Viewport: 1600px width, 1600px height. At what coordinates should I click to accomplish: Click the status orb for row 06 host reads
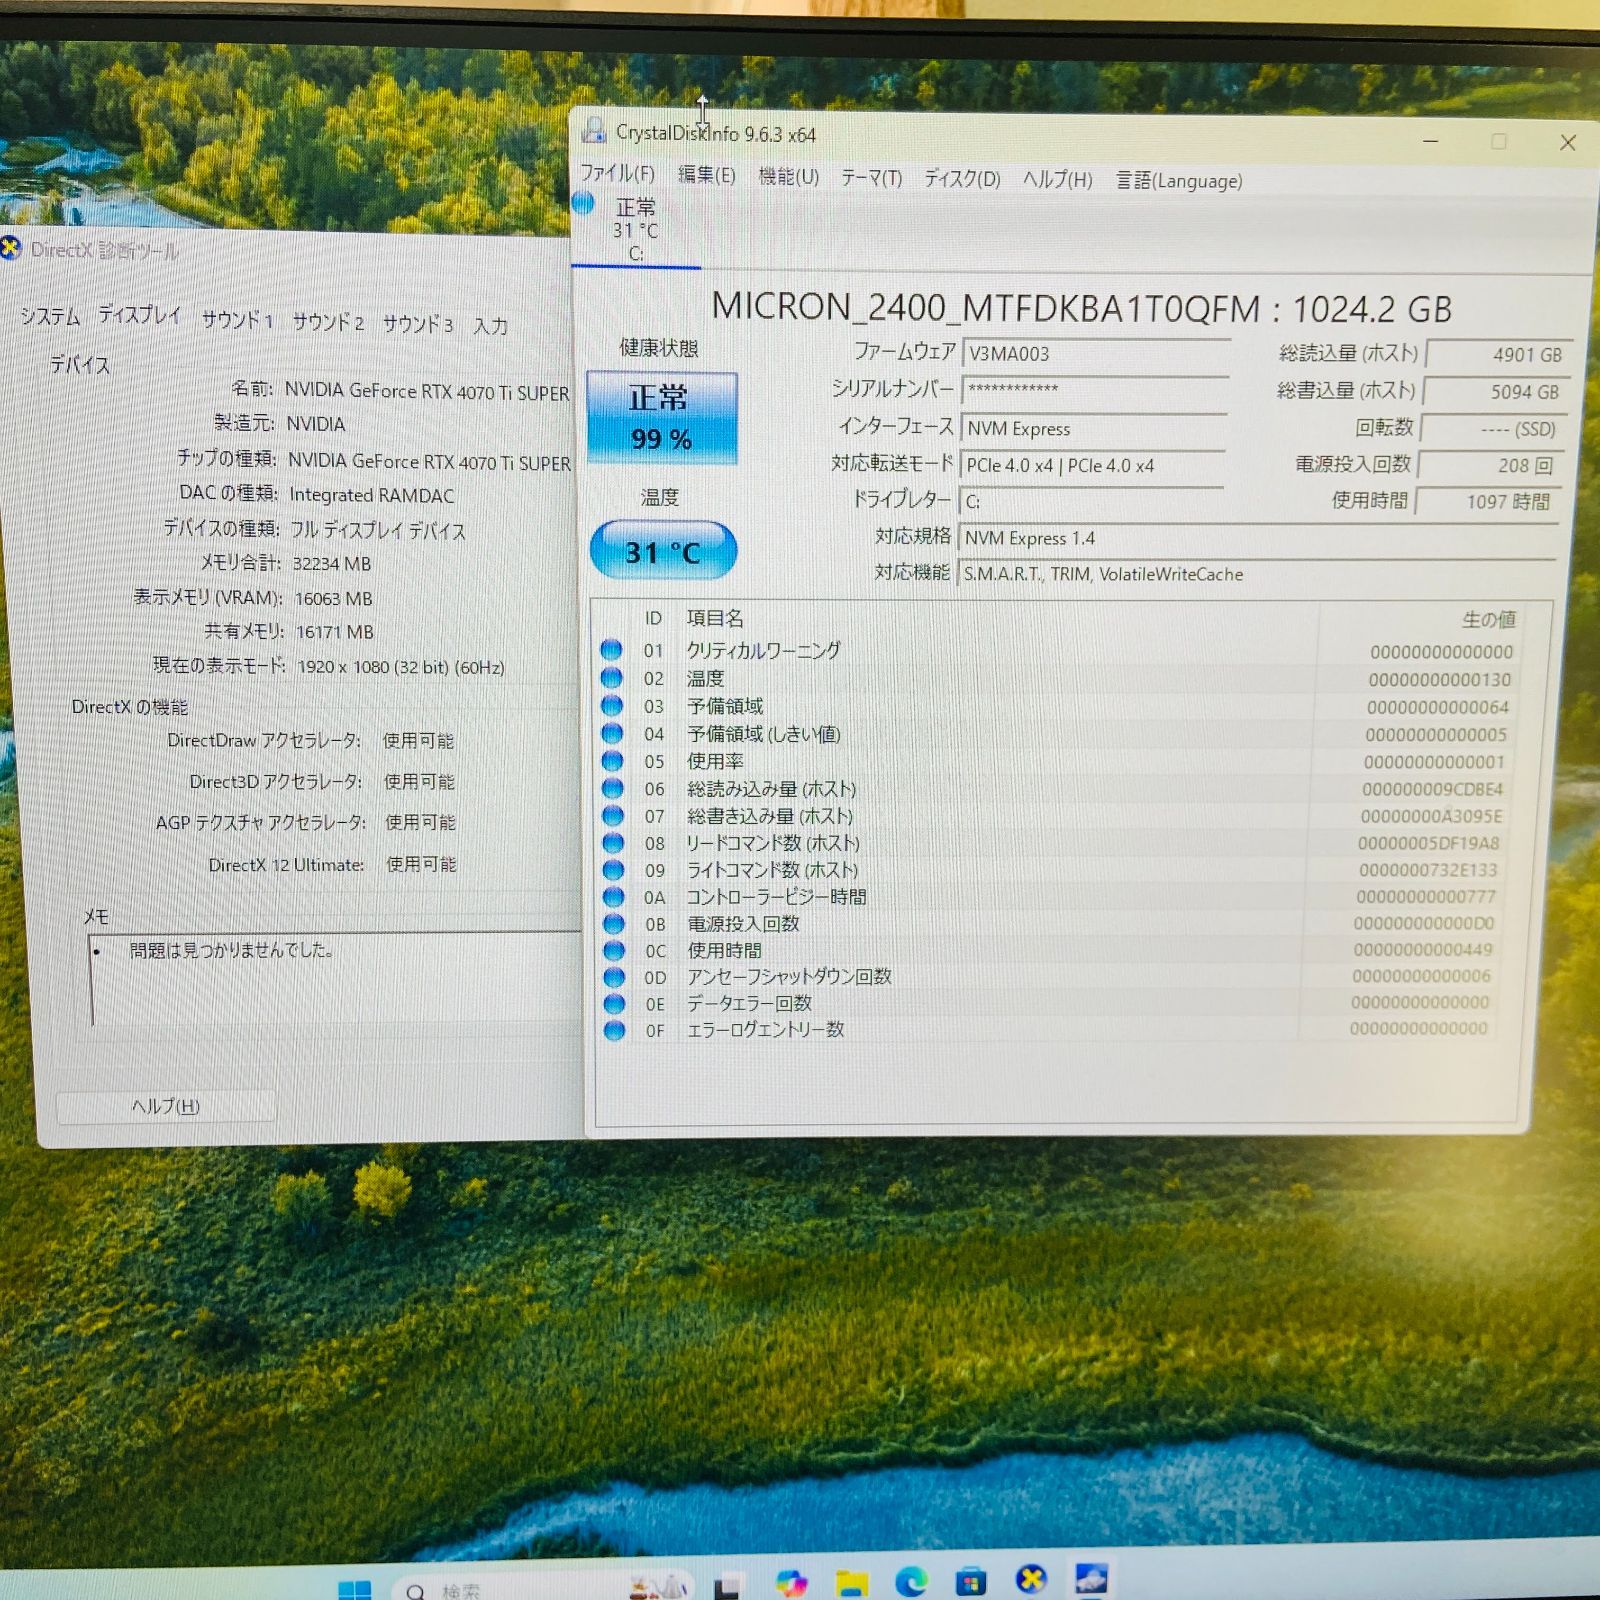(x=612, y=788)
